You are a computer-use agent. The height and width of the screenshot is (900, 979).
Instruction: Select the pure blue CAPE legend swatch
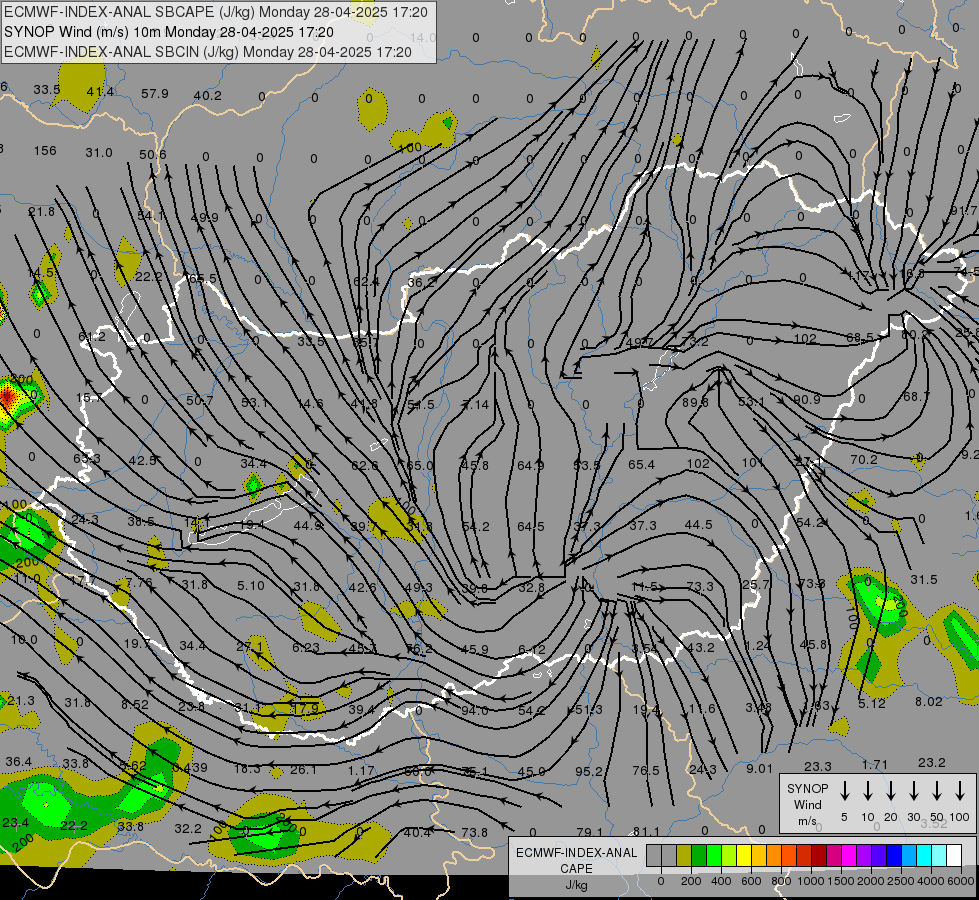[x=893, y=856]
